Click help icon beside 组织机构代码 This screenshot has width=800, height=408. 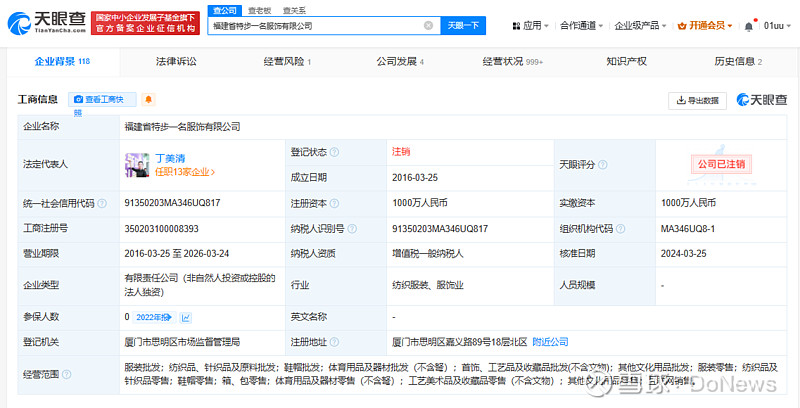pos(620,229)
